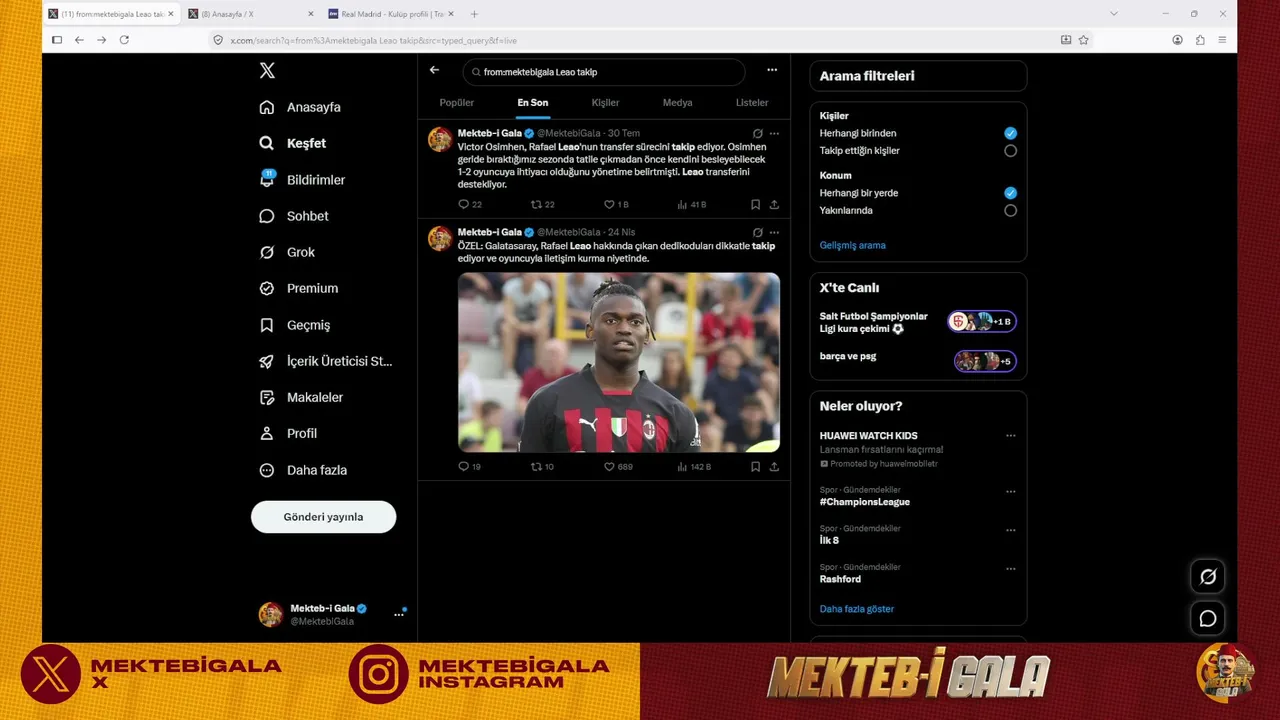
Task: Open Profil person icon
Action: [267, 433]
